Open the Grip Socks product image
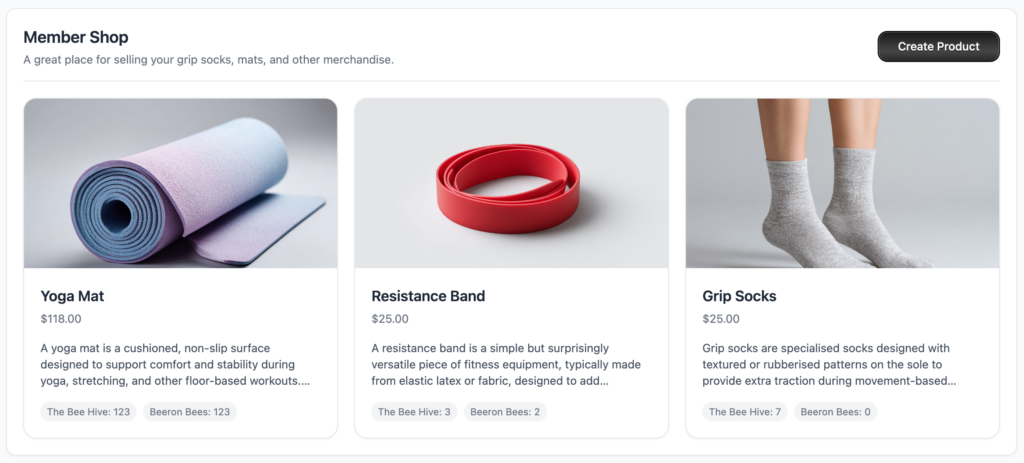This screenshot has width=1024, height=463. (x=842, y=183)
